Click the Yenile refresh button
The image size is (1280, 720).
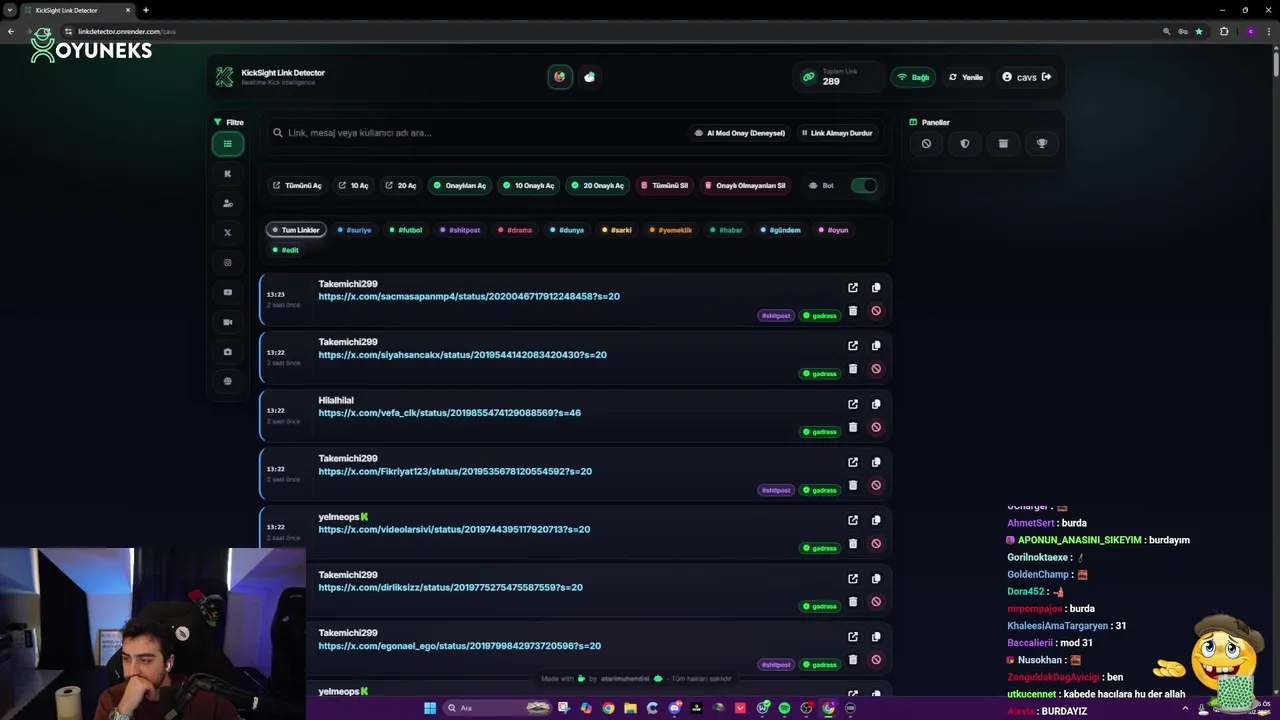966,77
